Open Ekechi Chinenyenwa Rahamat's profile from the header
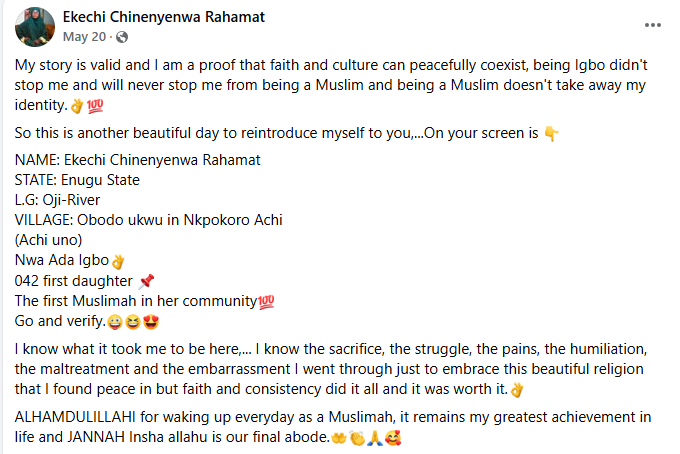 tap(163, 17)
